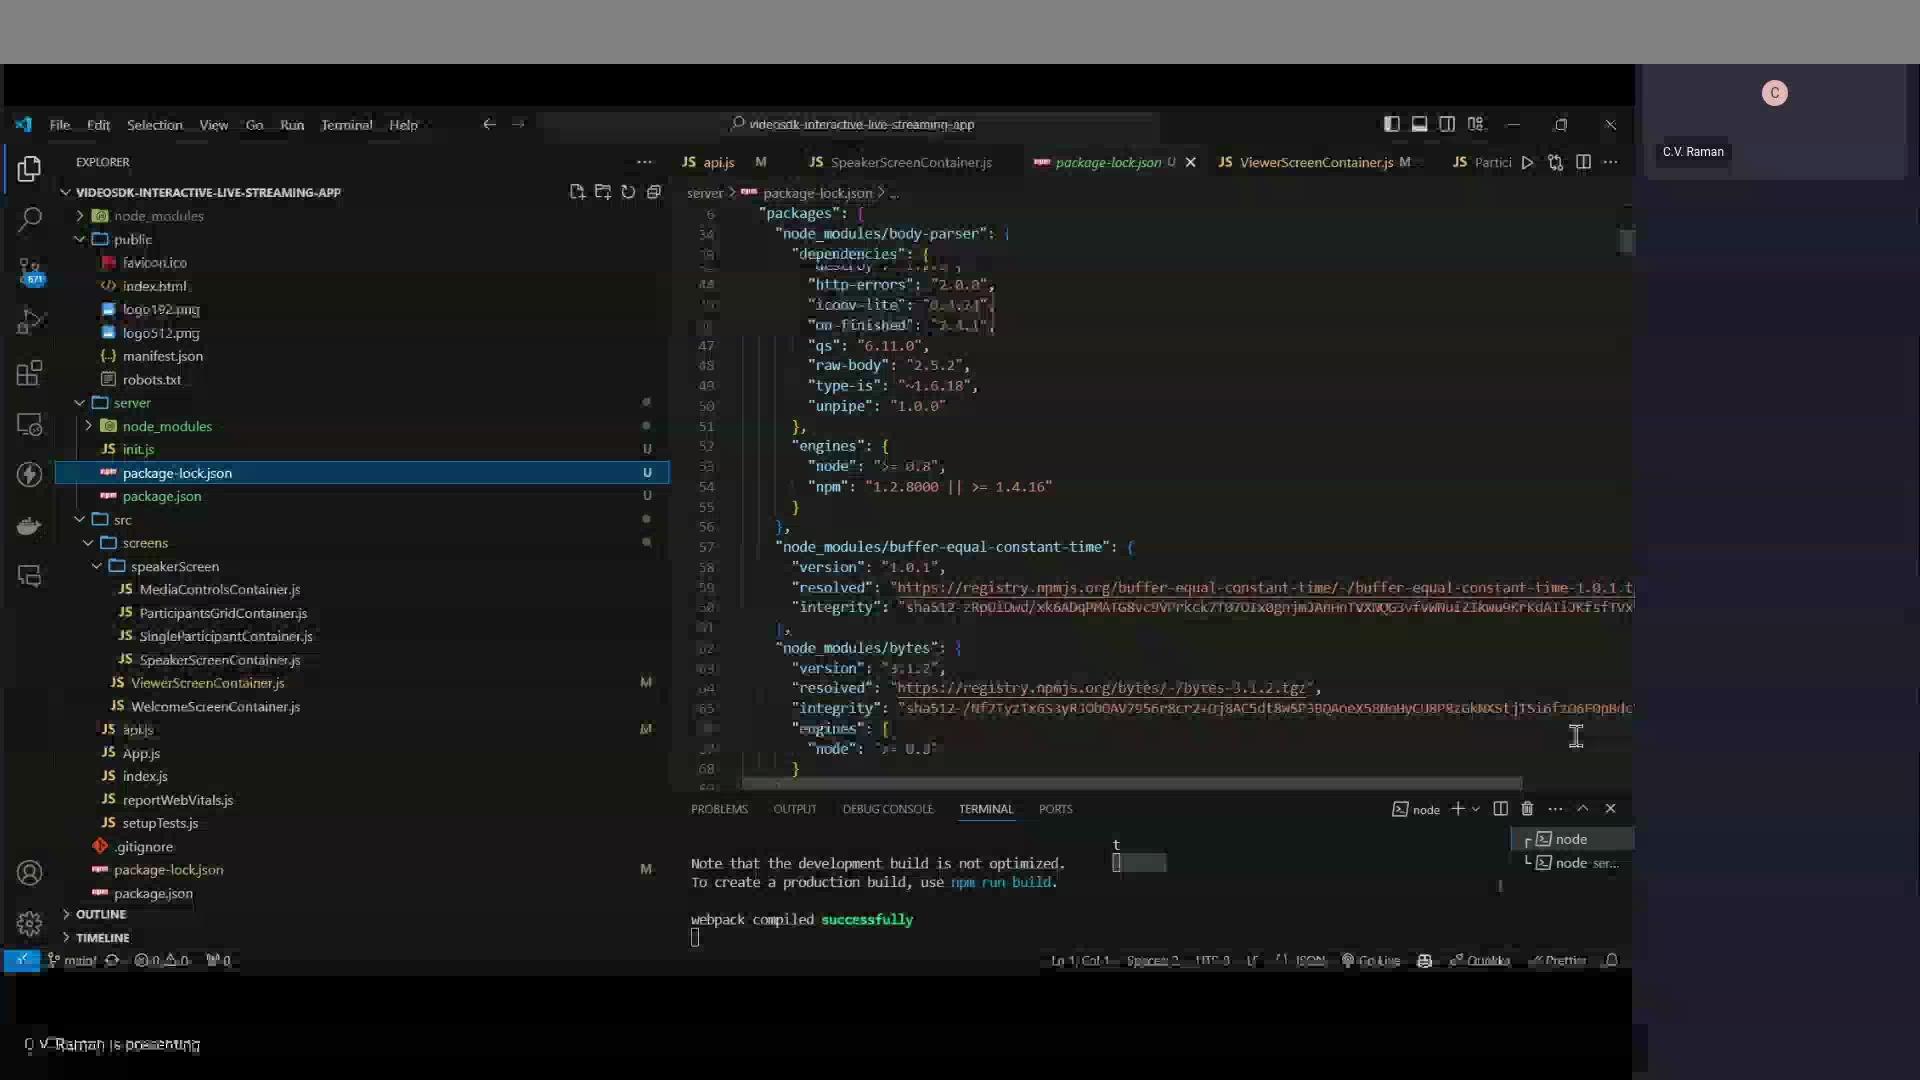Open the File menu

[x=60, y=125]
